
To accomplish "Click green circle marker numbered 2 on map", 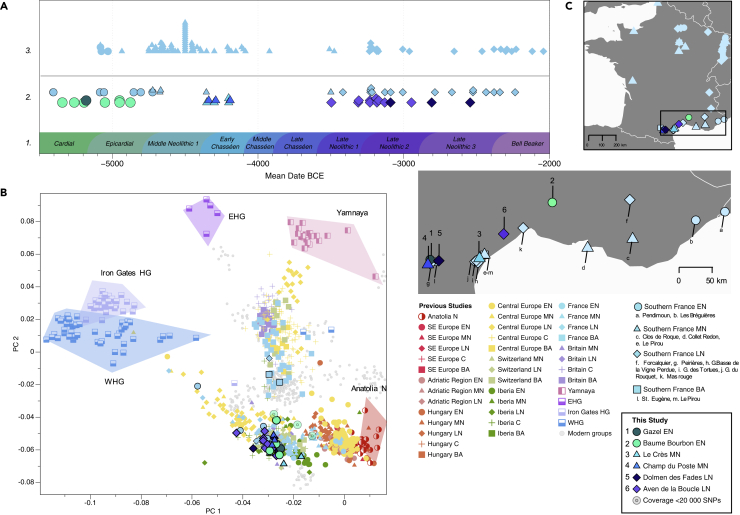I will pos(552,202).
